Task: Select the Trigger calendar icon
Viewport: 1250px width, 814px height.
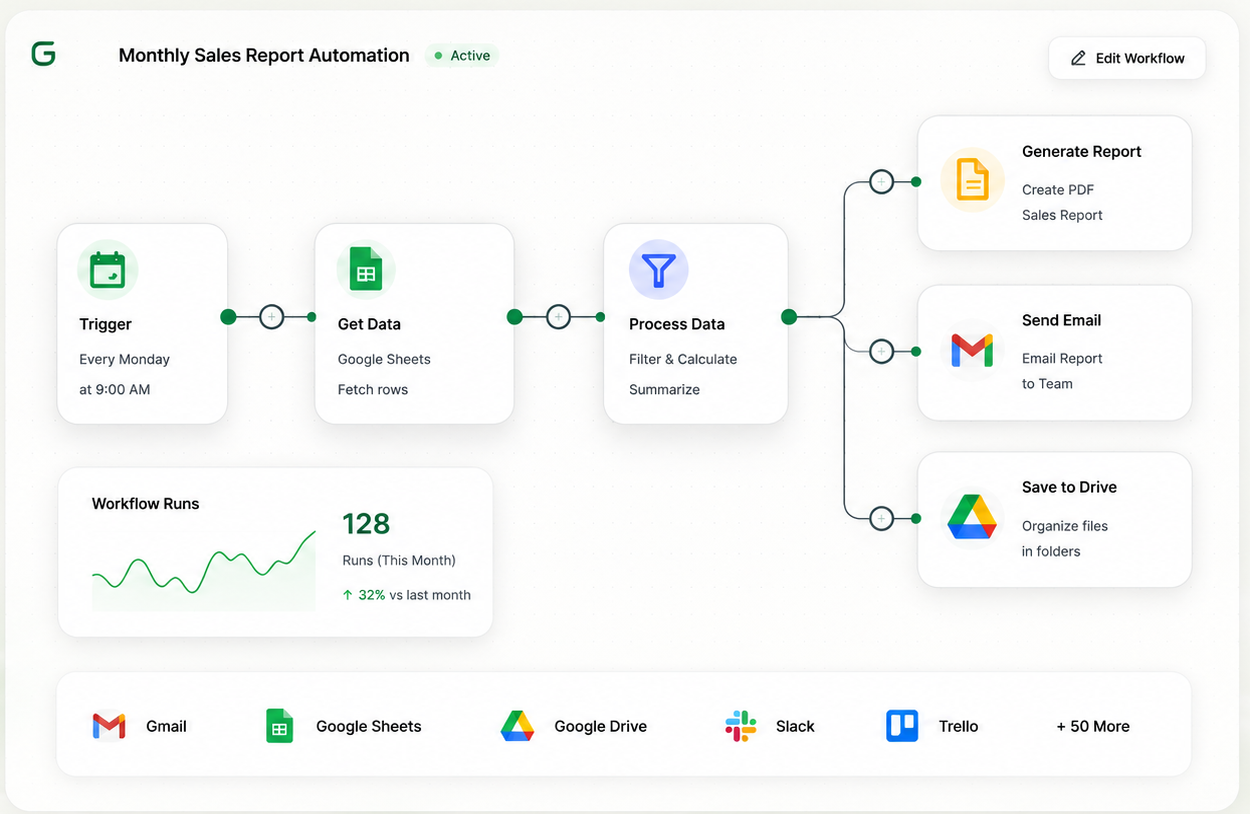Action: (x=107, y=271)
